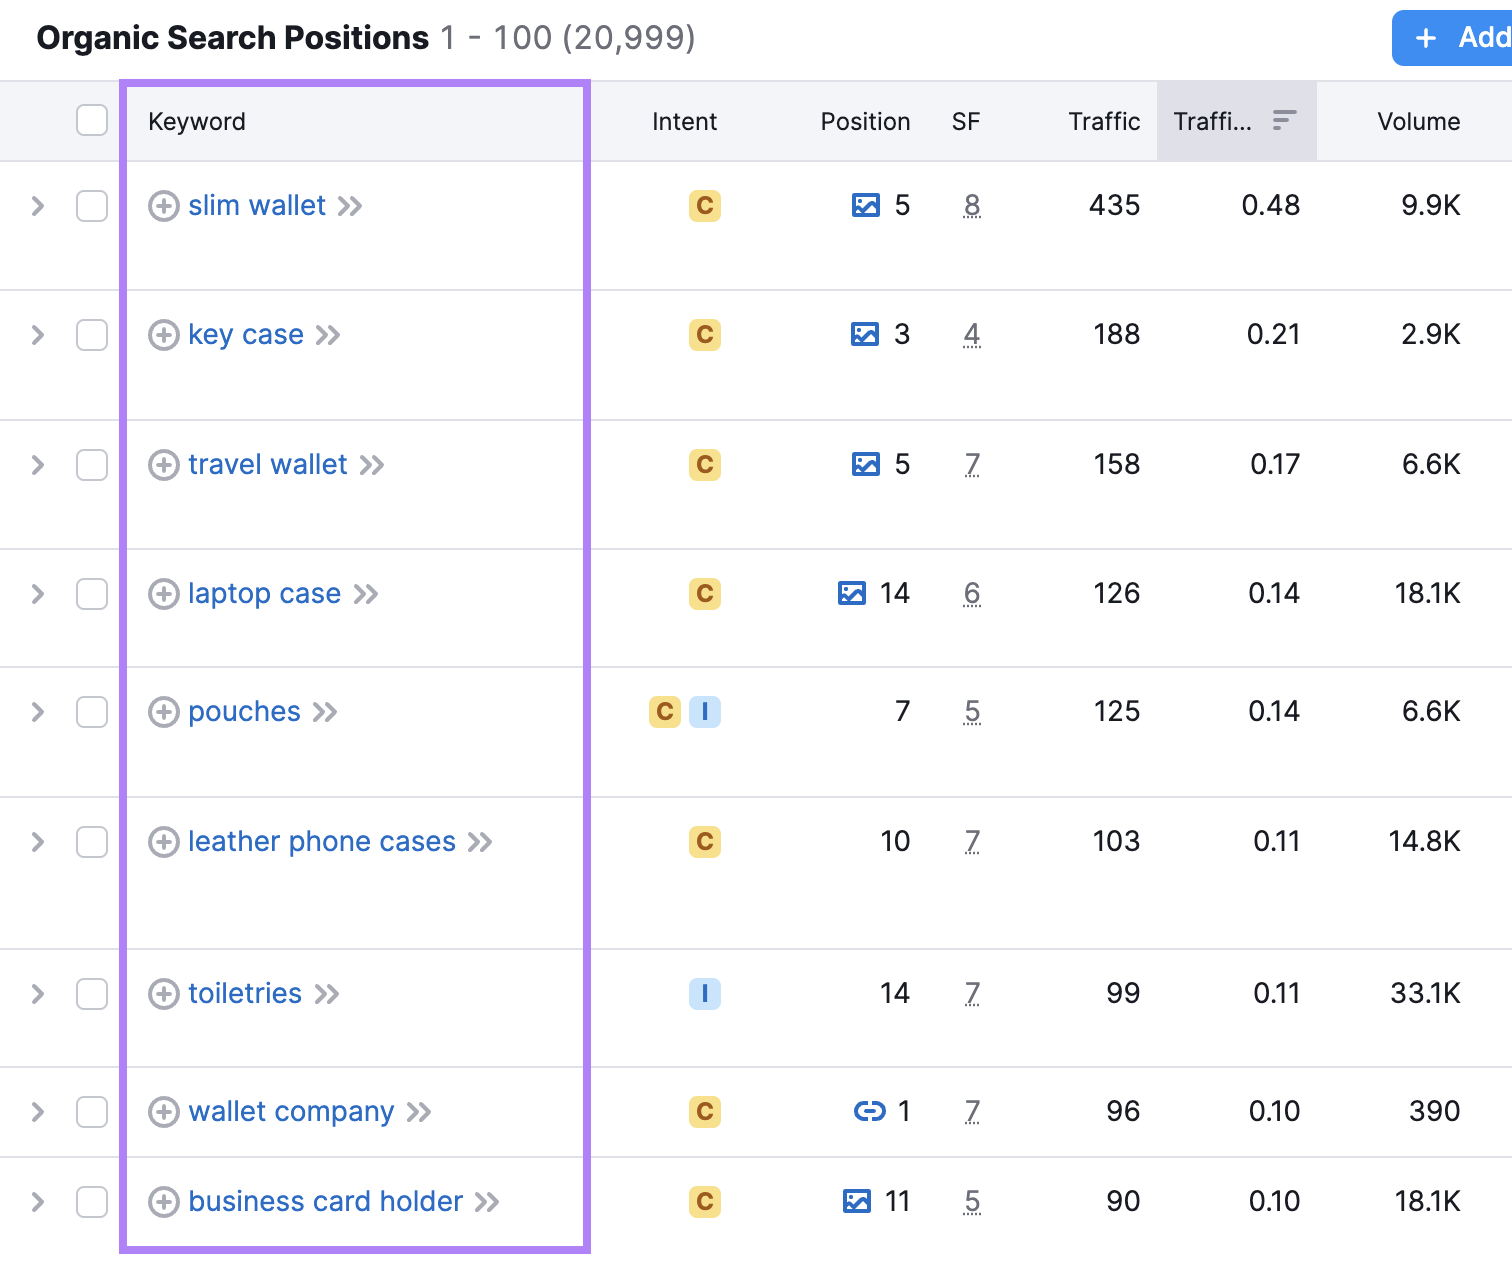Click the Informational intent badge for toiletries
This screenshot has width=1512, height=1264.
coord(705,994)
